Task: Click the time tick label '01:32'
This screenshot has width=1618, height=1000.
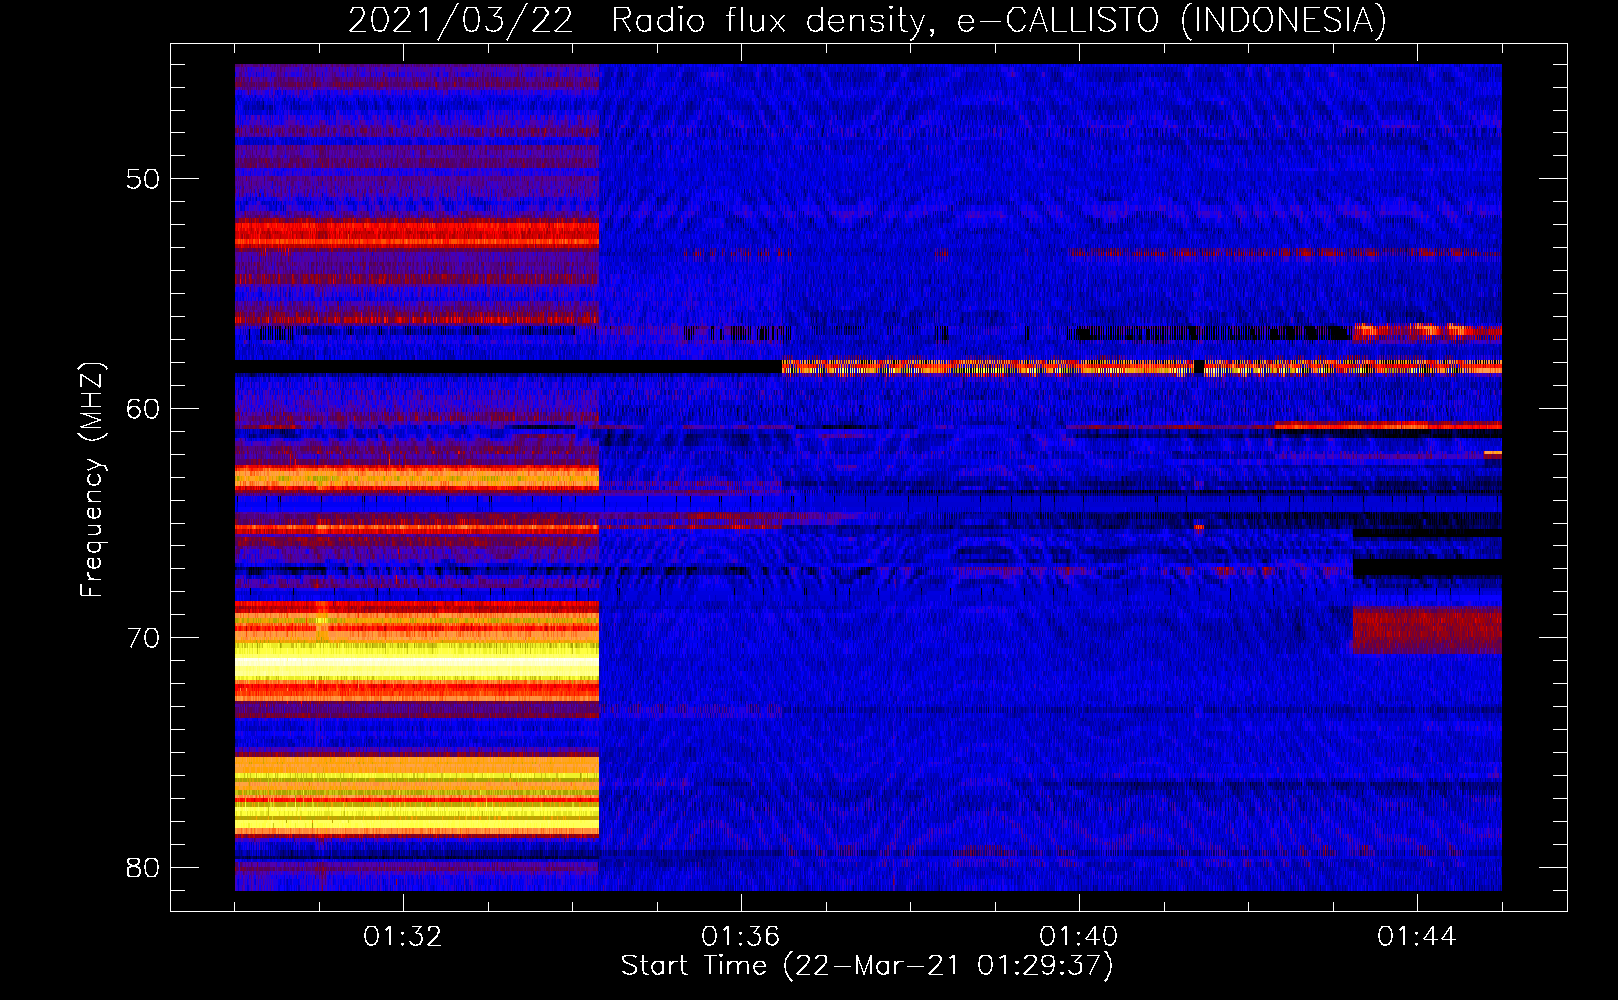Action: 403,937
